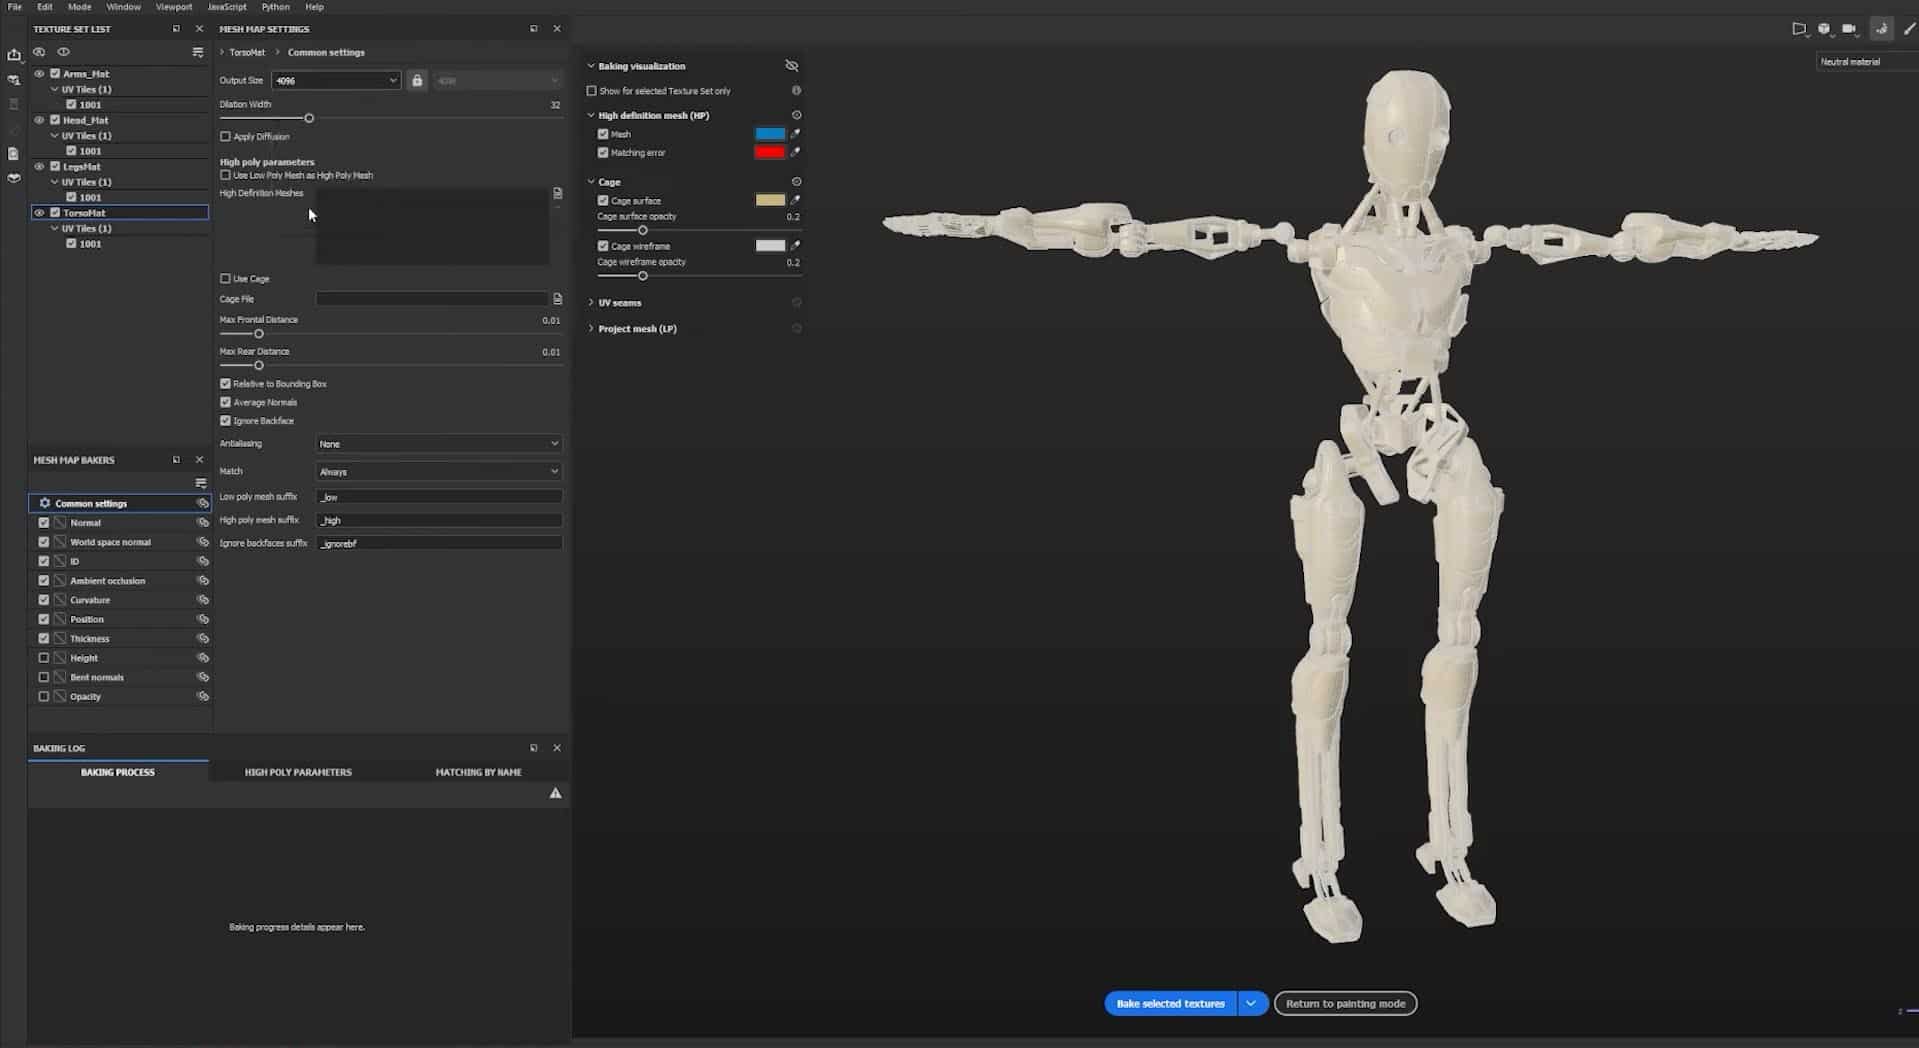This screenshot has height=1048, width=1919.
Task: Open the Antialiasing dropdown
Action: tap(438, 444)
